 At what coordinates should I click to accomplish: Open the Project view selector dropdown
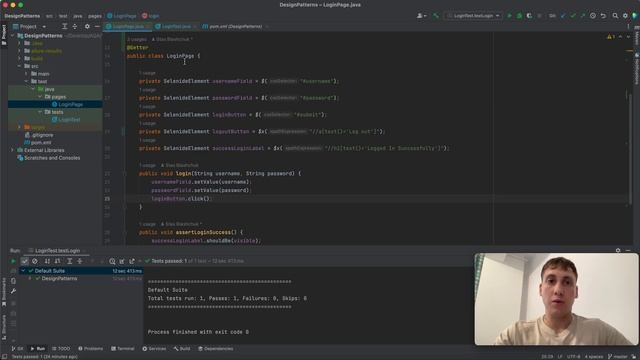tap(29, 27)
